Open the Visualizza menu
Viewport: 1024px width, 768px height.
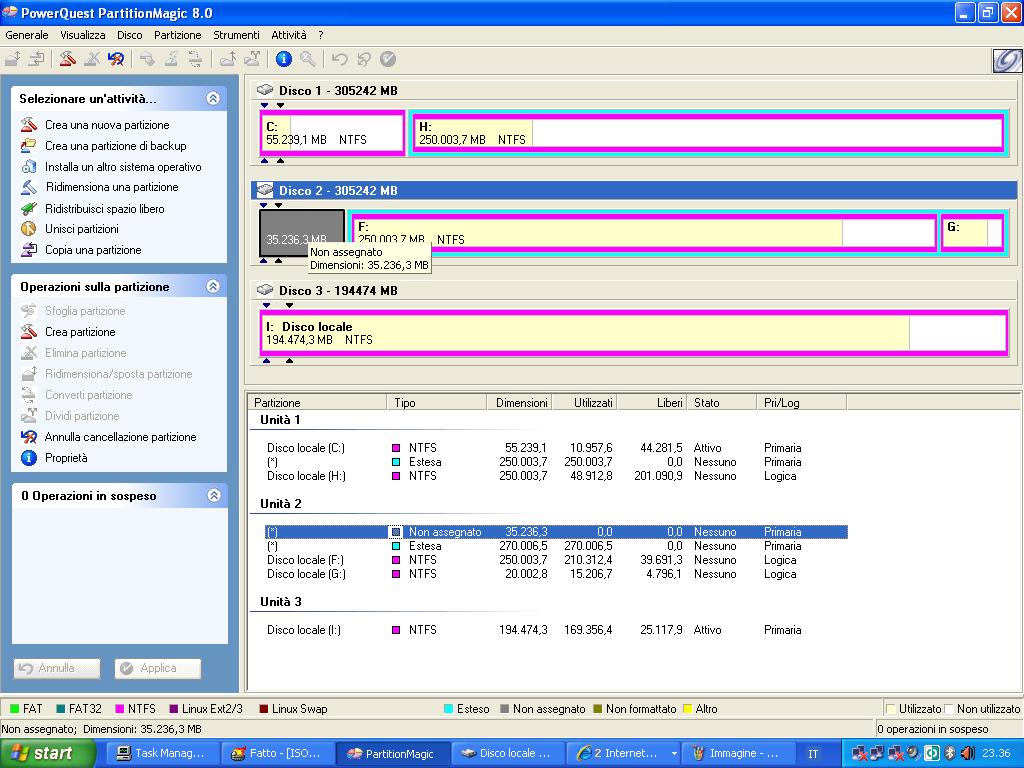coord(83,35)
